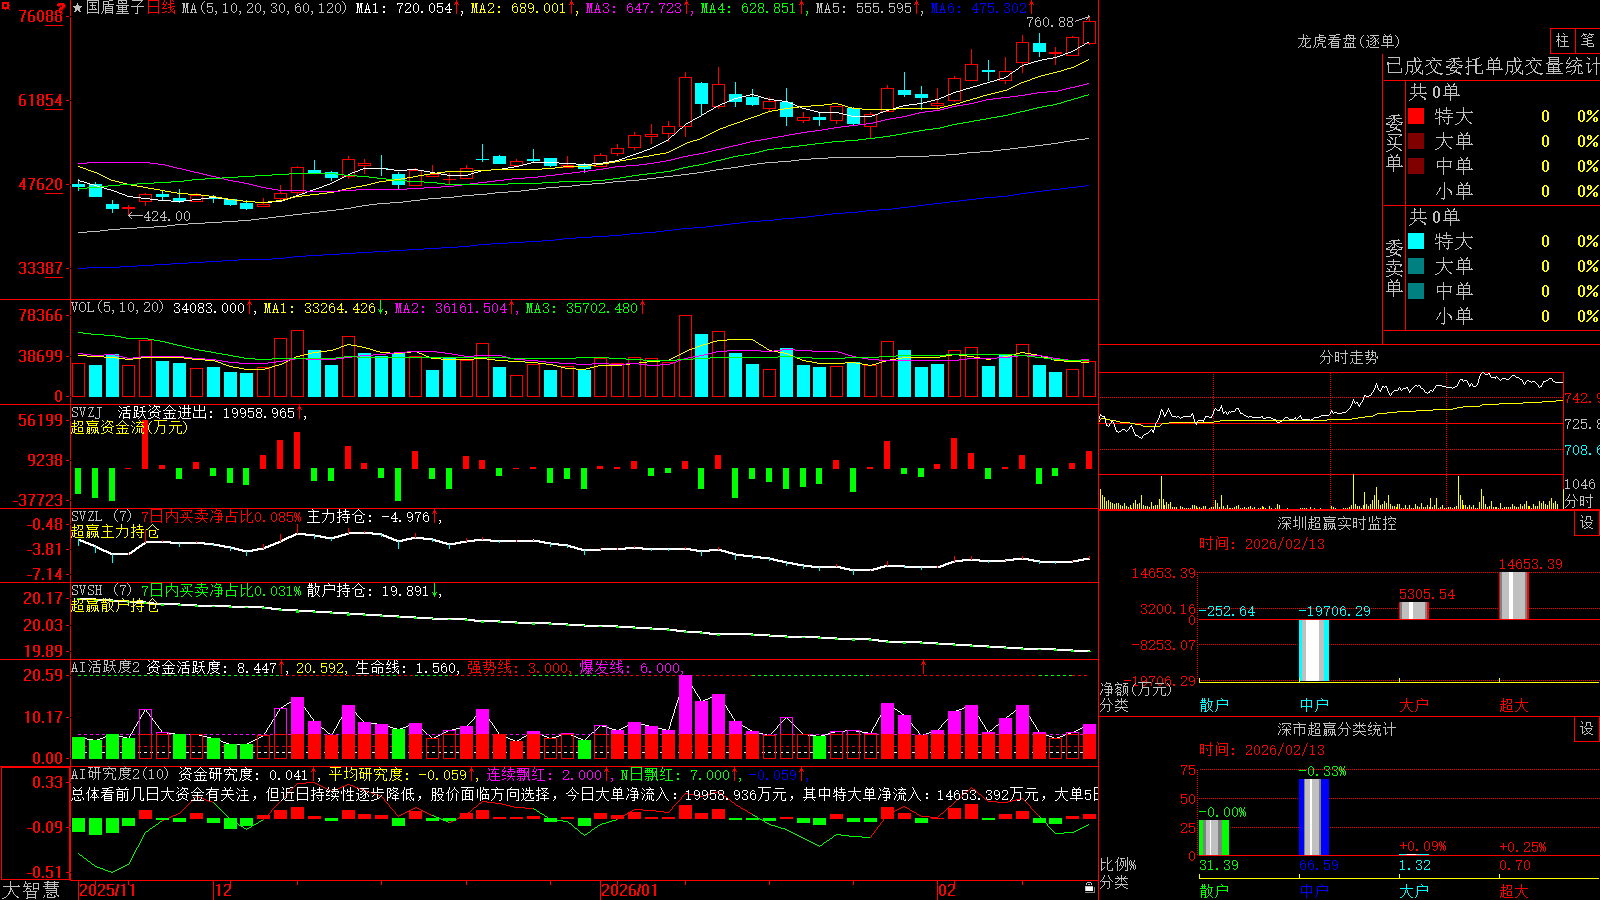
Task: Click the green 散户 bar labeled -0.00%
Action: point(1214,838)
